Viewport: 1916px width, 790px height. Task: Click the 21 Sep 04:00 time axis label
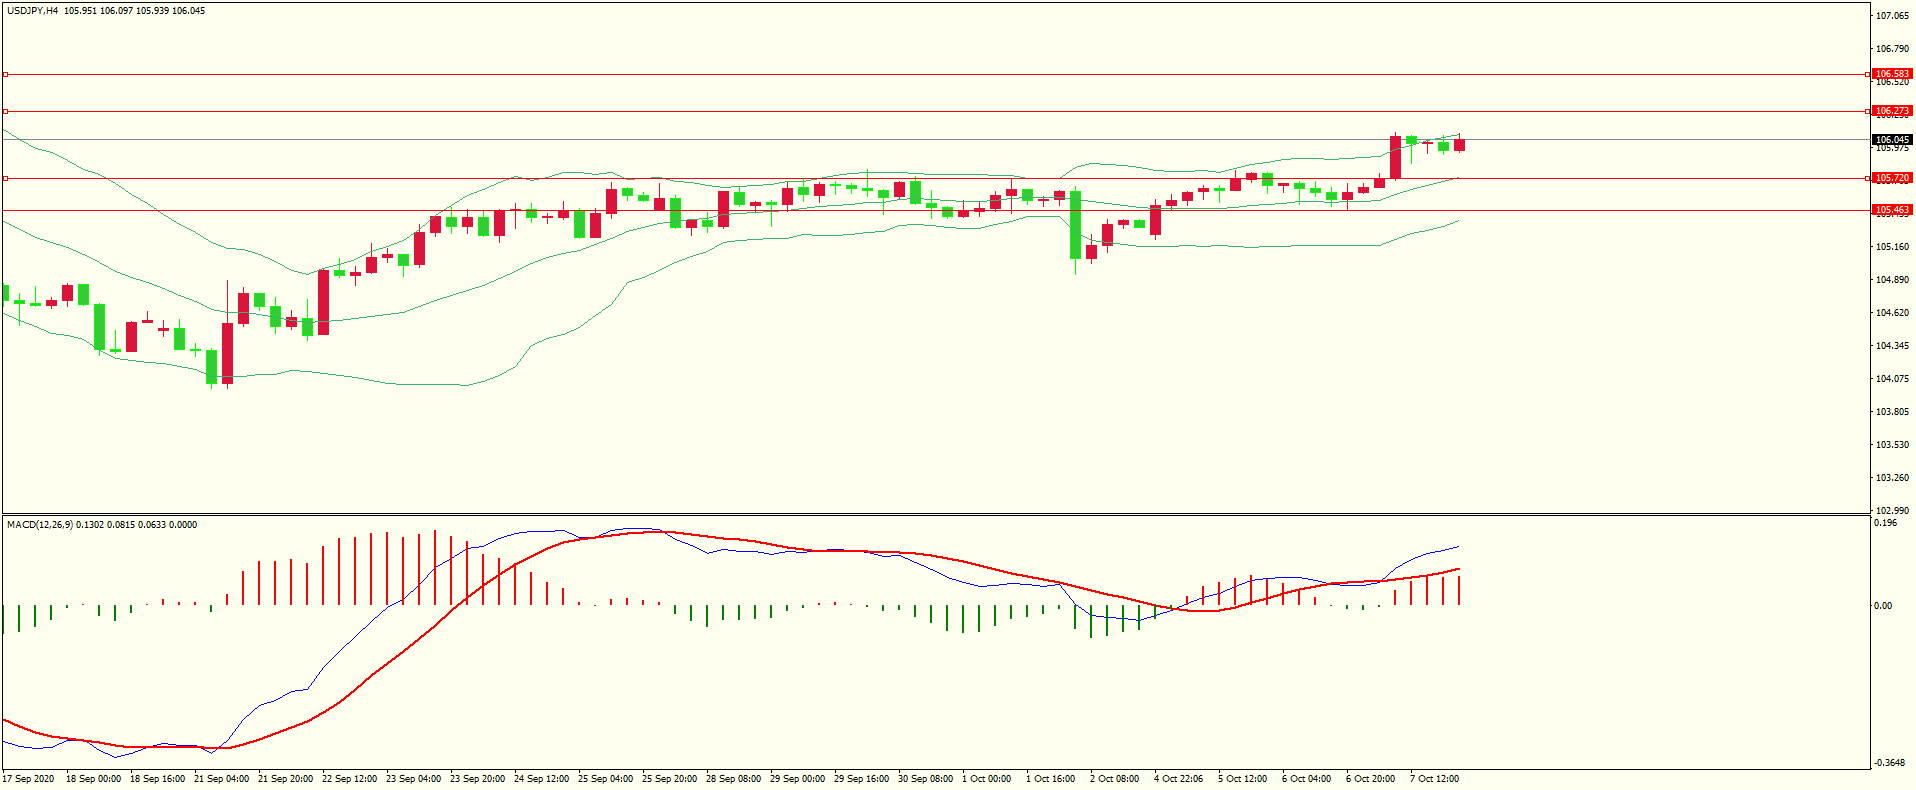[221, 779]
